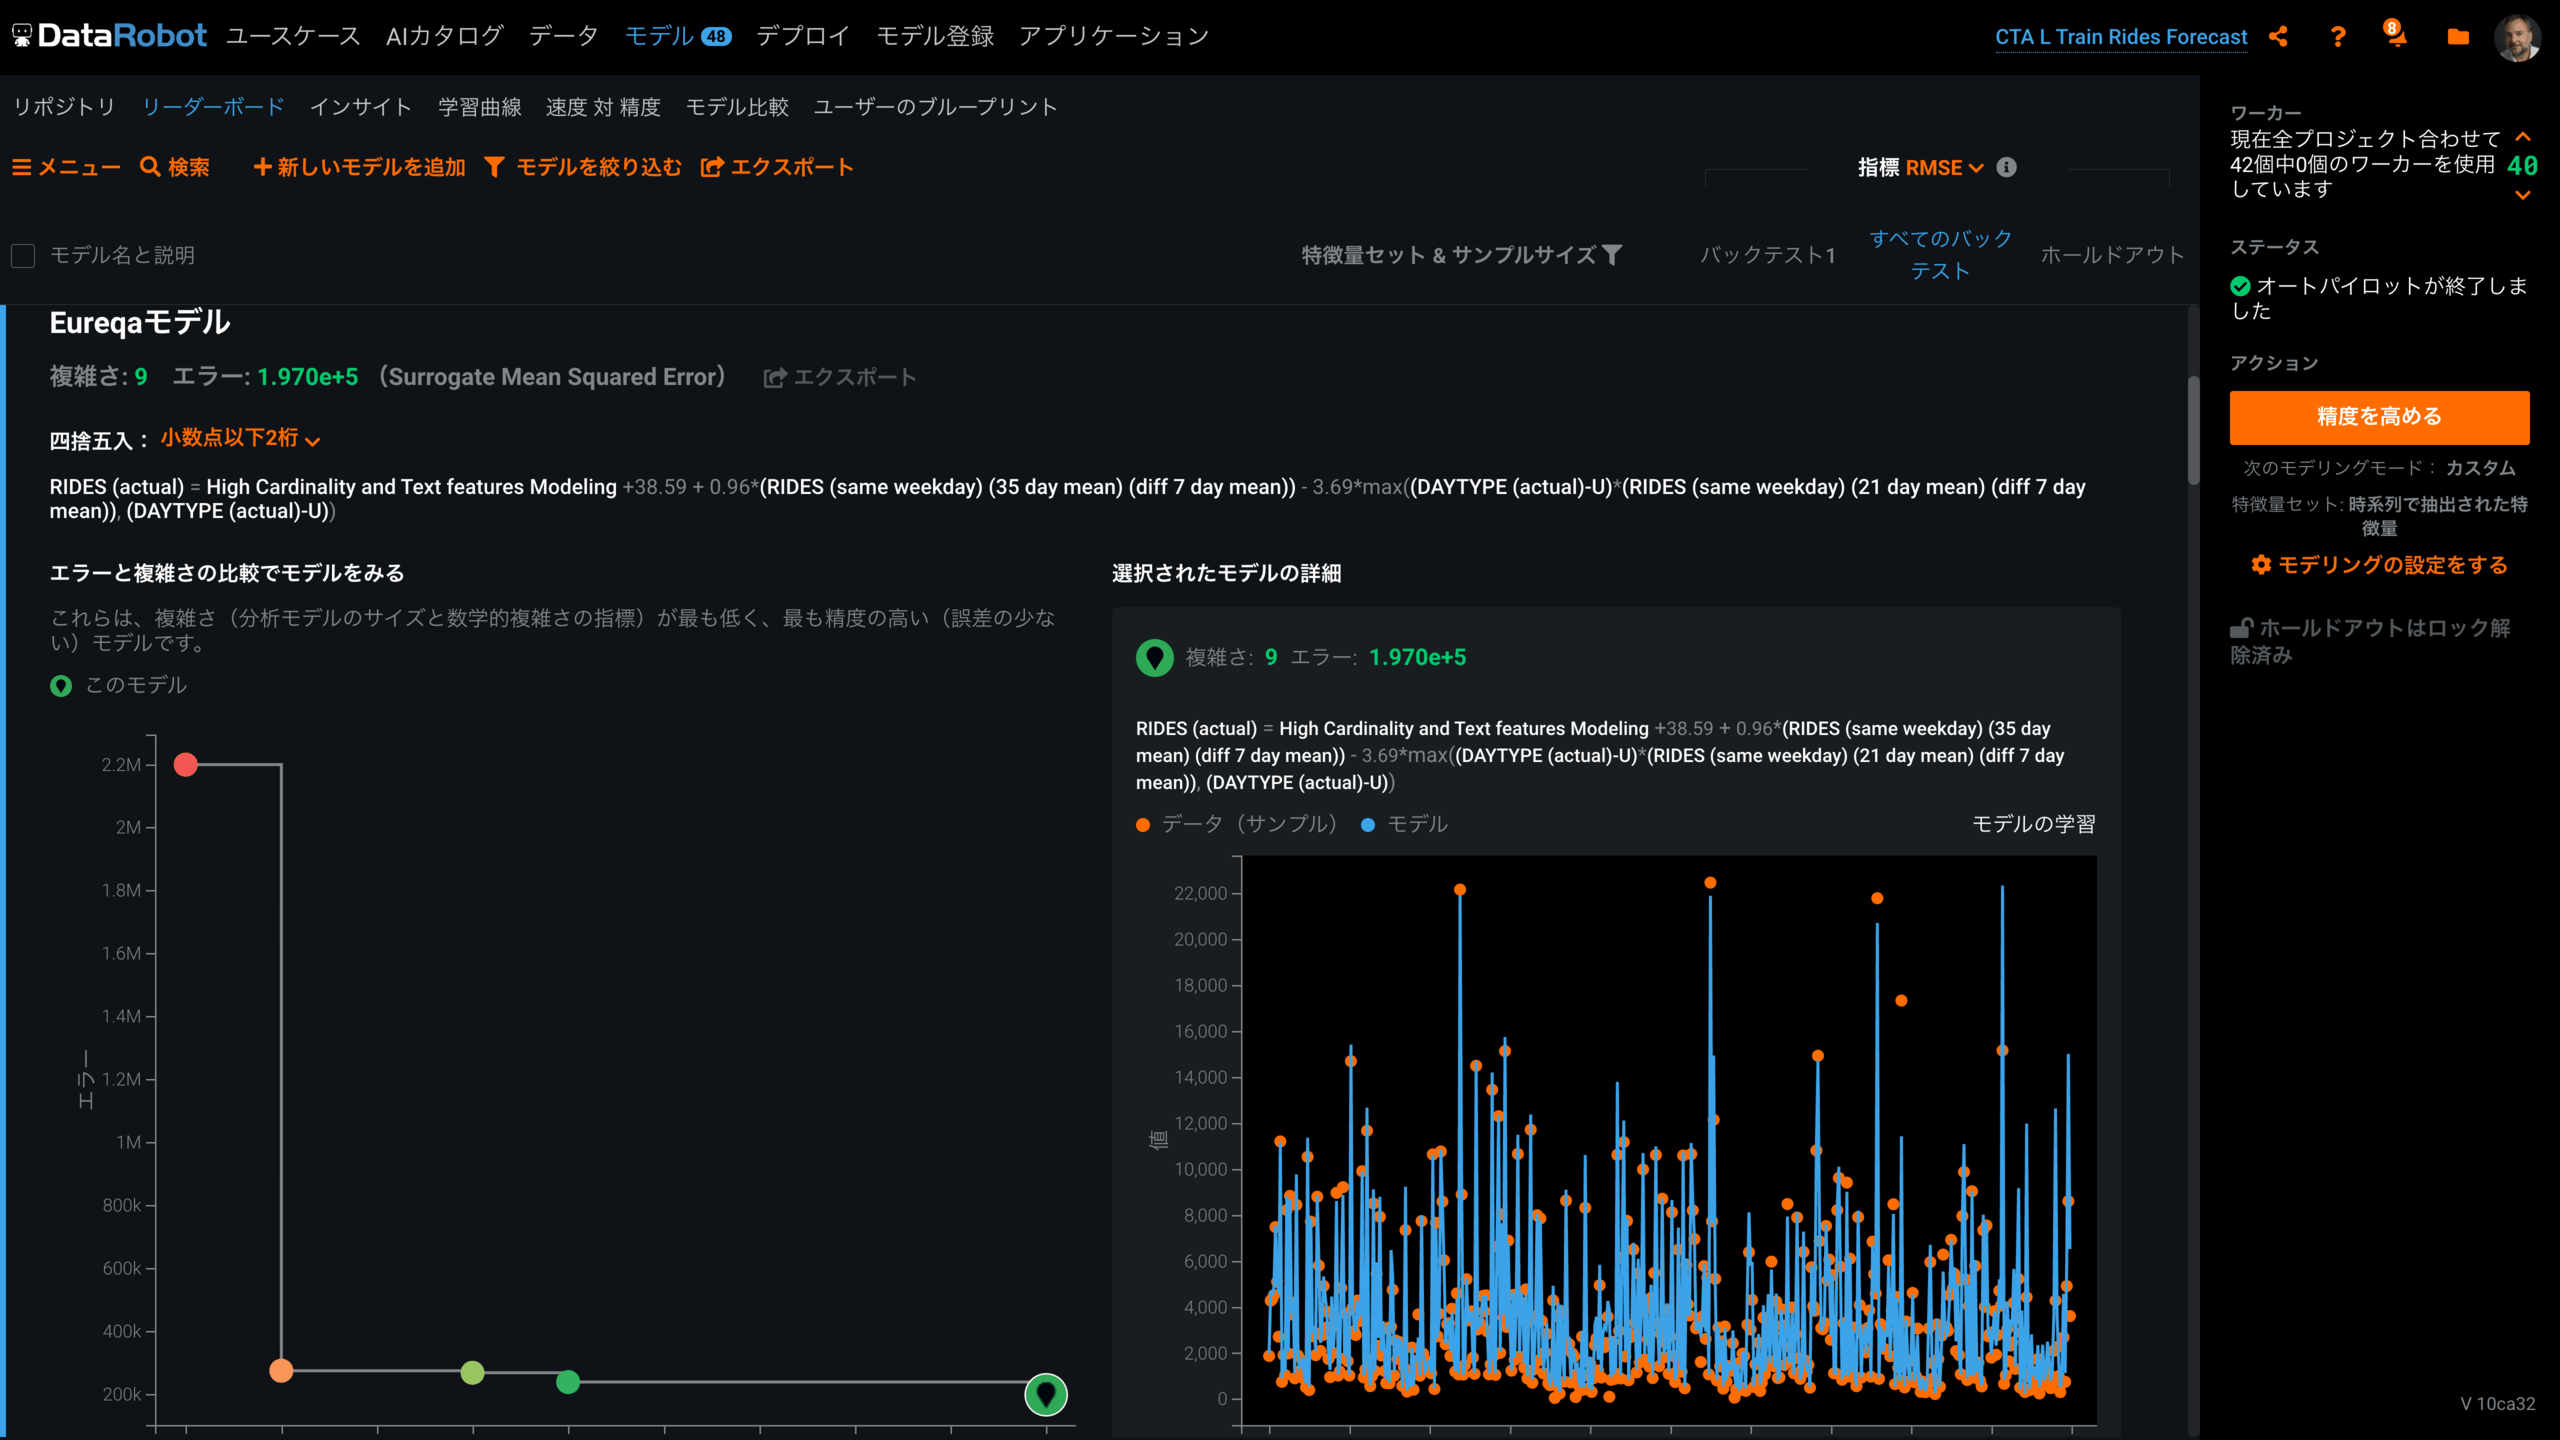Select the middle green point on chart
This screenshot has width=2560, height=1440.
568,1382
